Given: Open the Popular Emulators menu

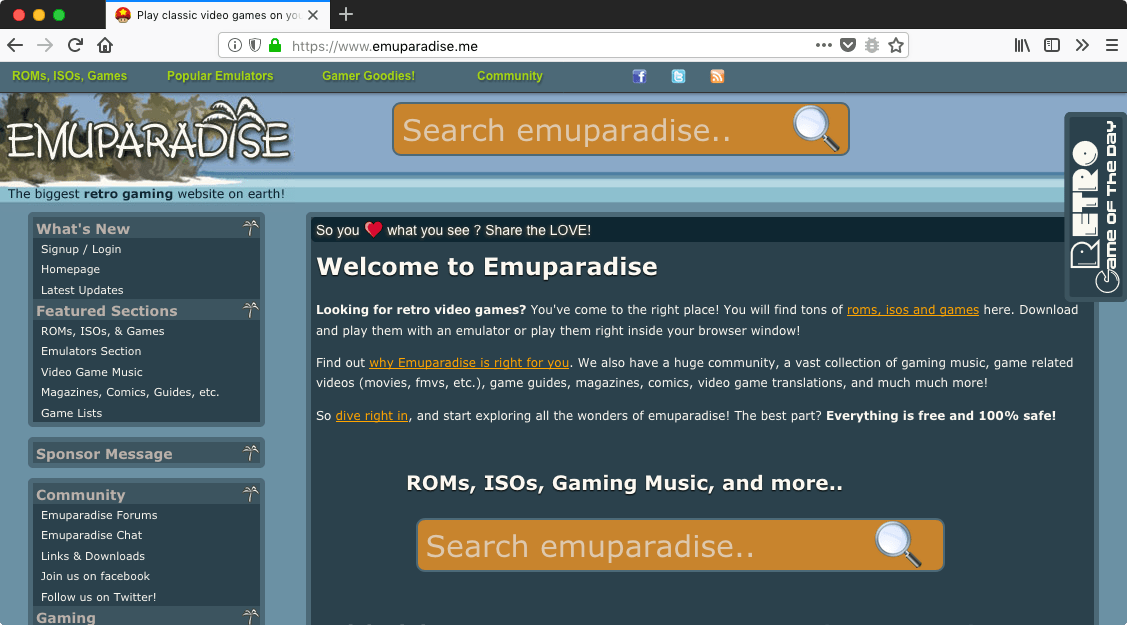Looking at the screenshot, I should point(220,76).
